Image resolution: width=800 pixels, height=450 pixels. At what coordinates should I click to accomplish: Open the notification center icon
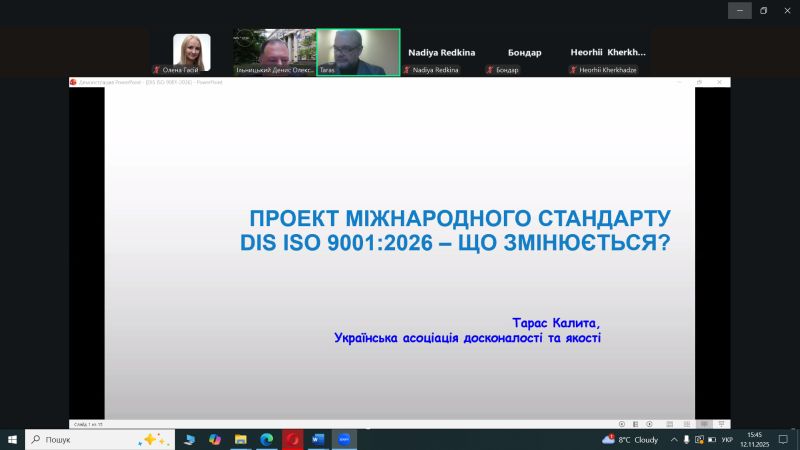pyautogui.click(x=782, y=439)
